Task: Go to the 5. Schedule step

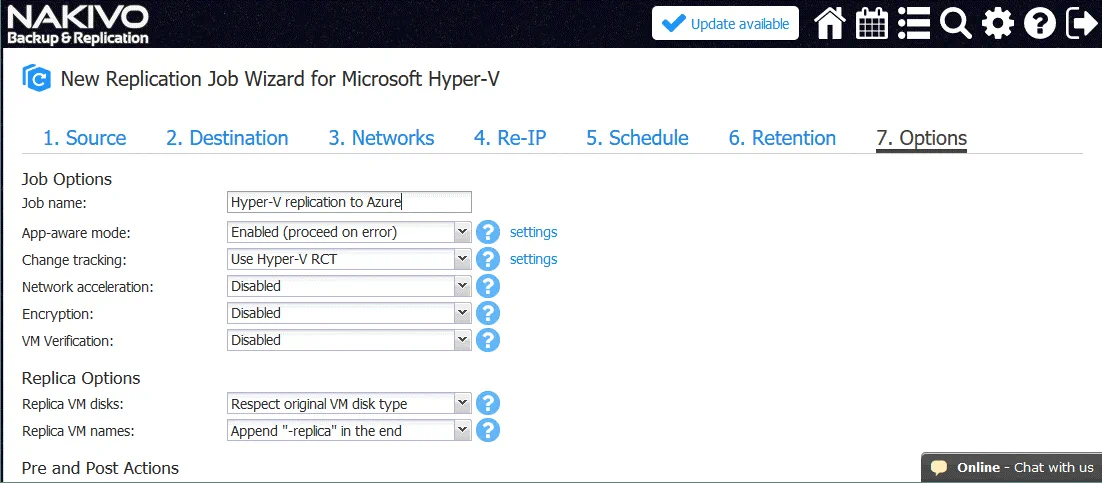Action: pyautogui.click(x=637, y=138)
